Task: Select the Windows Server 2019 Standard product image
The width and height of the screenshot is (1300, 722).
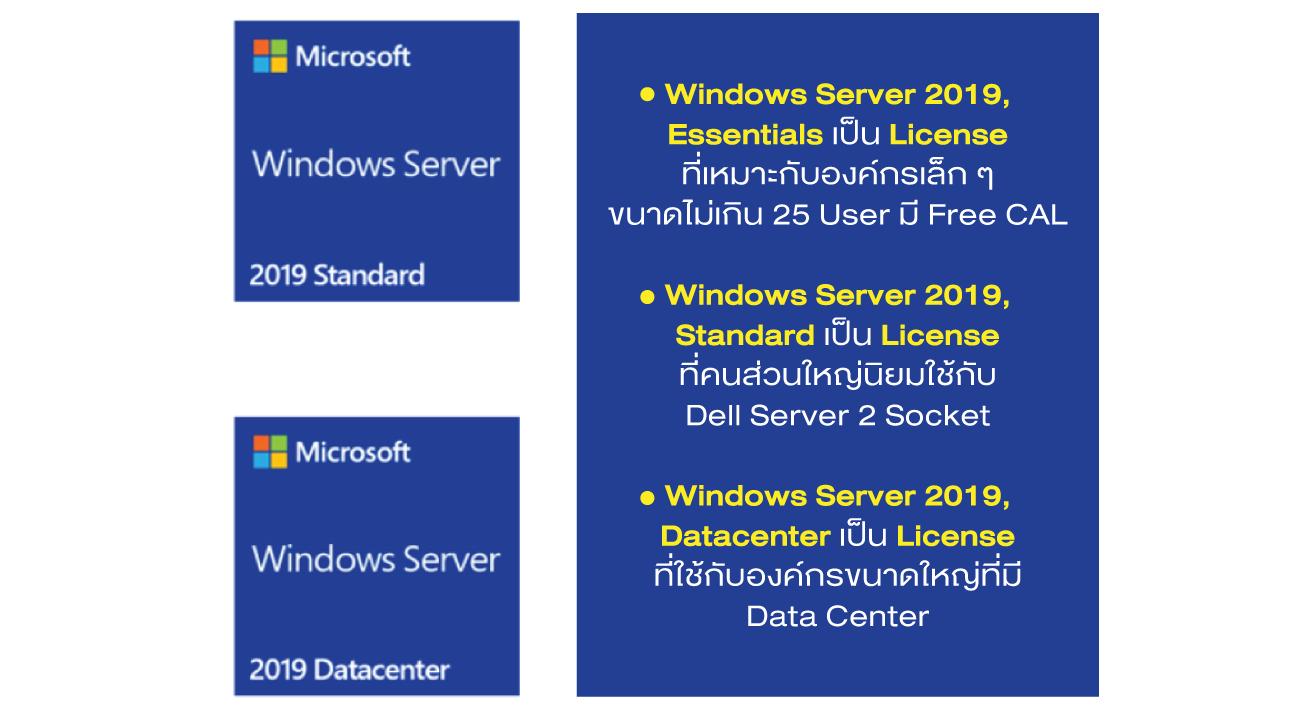Action: pos(377,161)
